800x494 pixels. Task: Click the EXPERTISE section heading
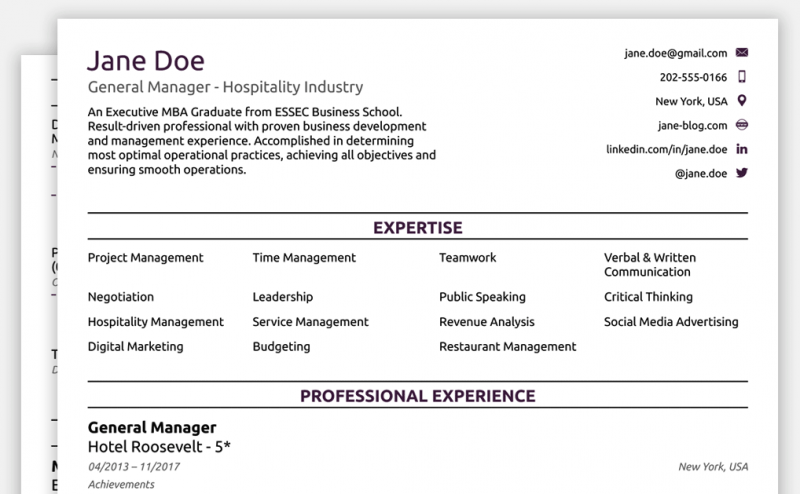click(x=417, y=228)
